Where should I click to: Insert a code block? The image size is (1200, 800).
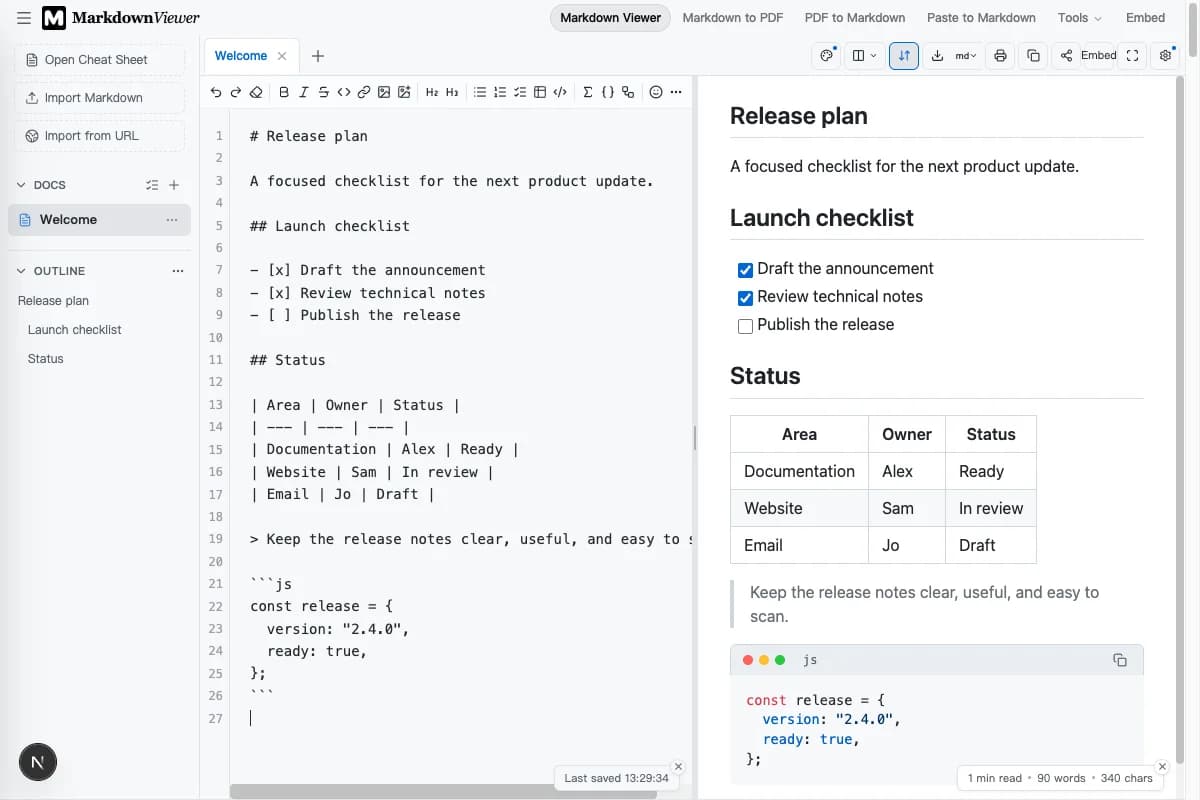pos(560,92)
